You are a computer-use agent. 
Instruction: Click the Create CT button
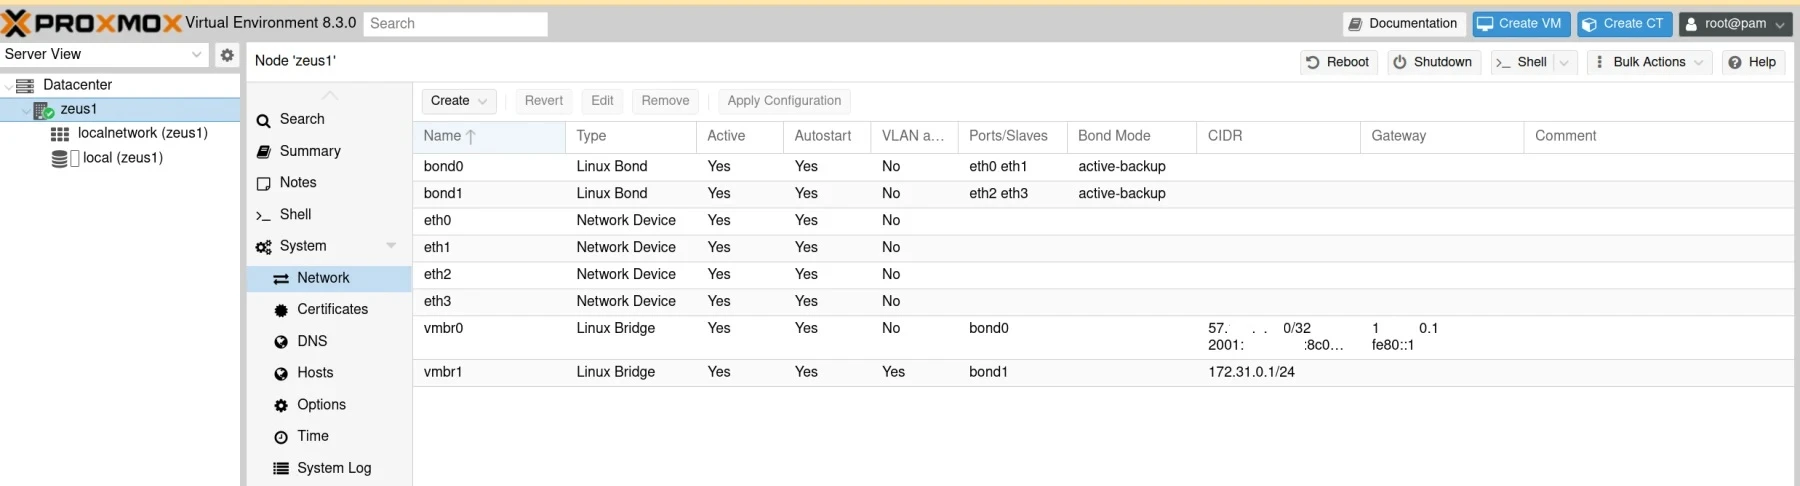pyautogui.click(x=1623, y=24)
